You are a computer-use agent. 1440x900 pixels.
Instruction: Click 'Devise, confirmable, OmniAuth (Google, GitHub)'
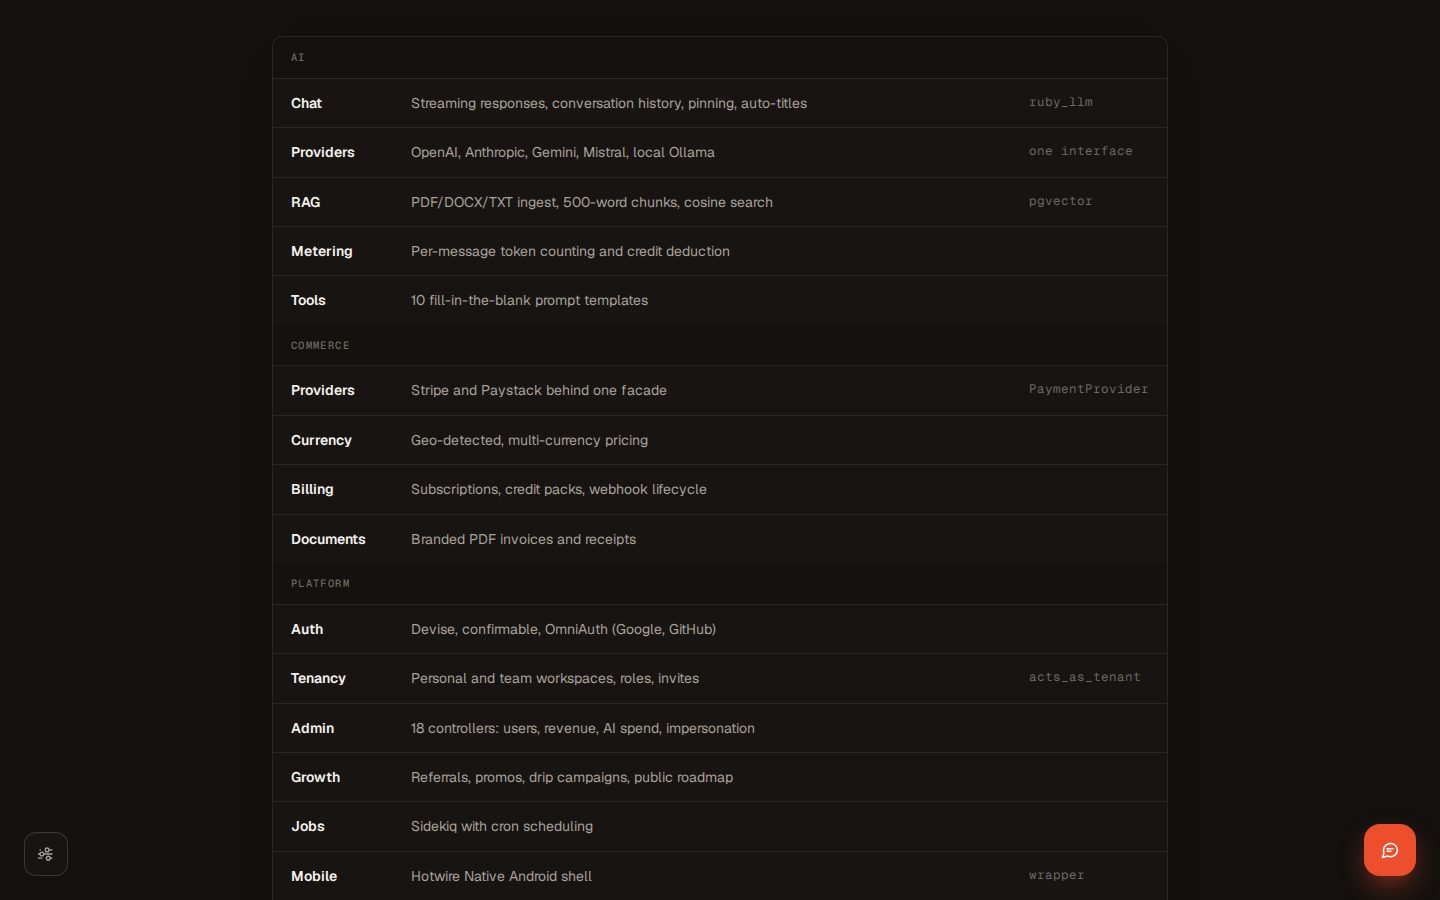[563, 629]
